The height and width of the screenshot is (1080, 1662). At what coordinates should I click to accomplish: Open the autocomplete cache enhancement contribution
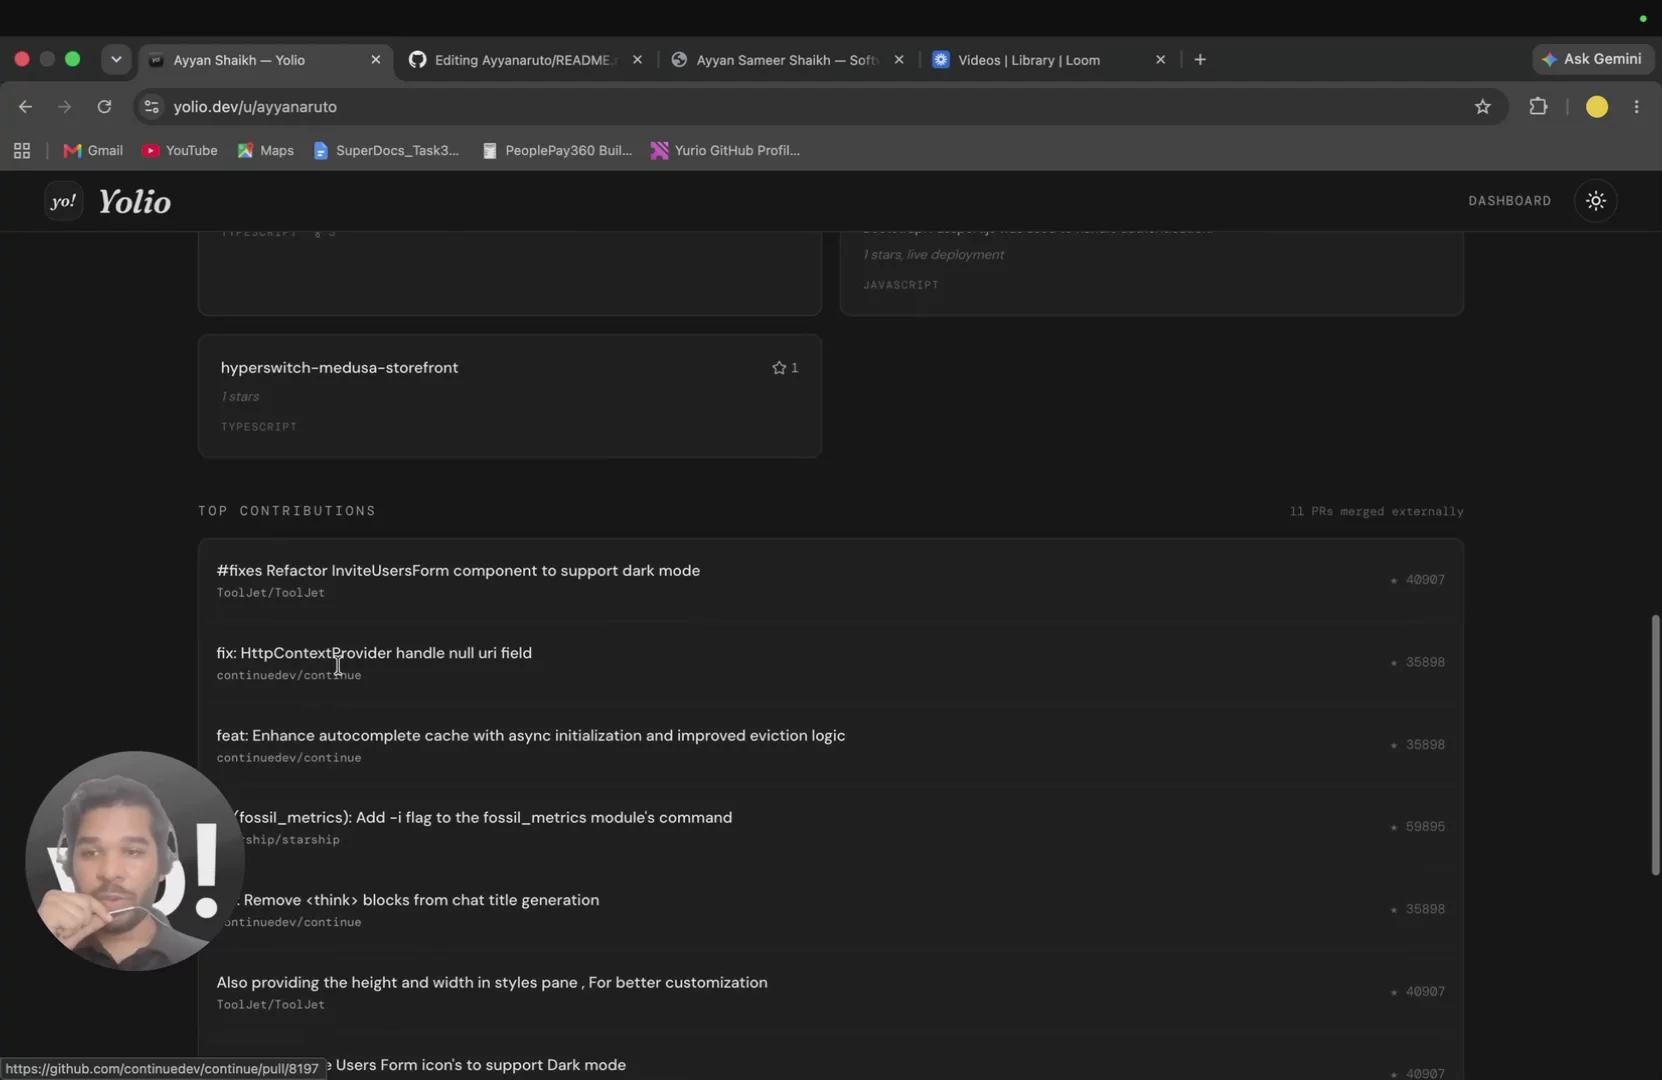(x=831, y=745)
